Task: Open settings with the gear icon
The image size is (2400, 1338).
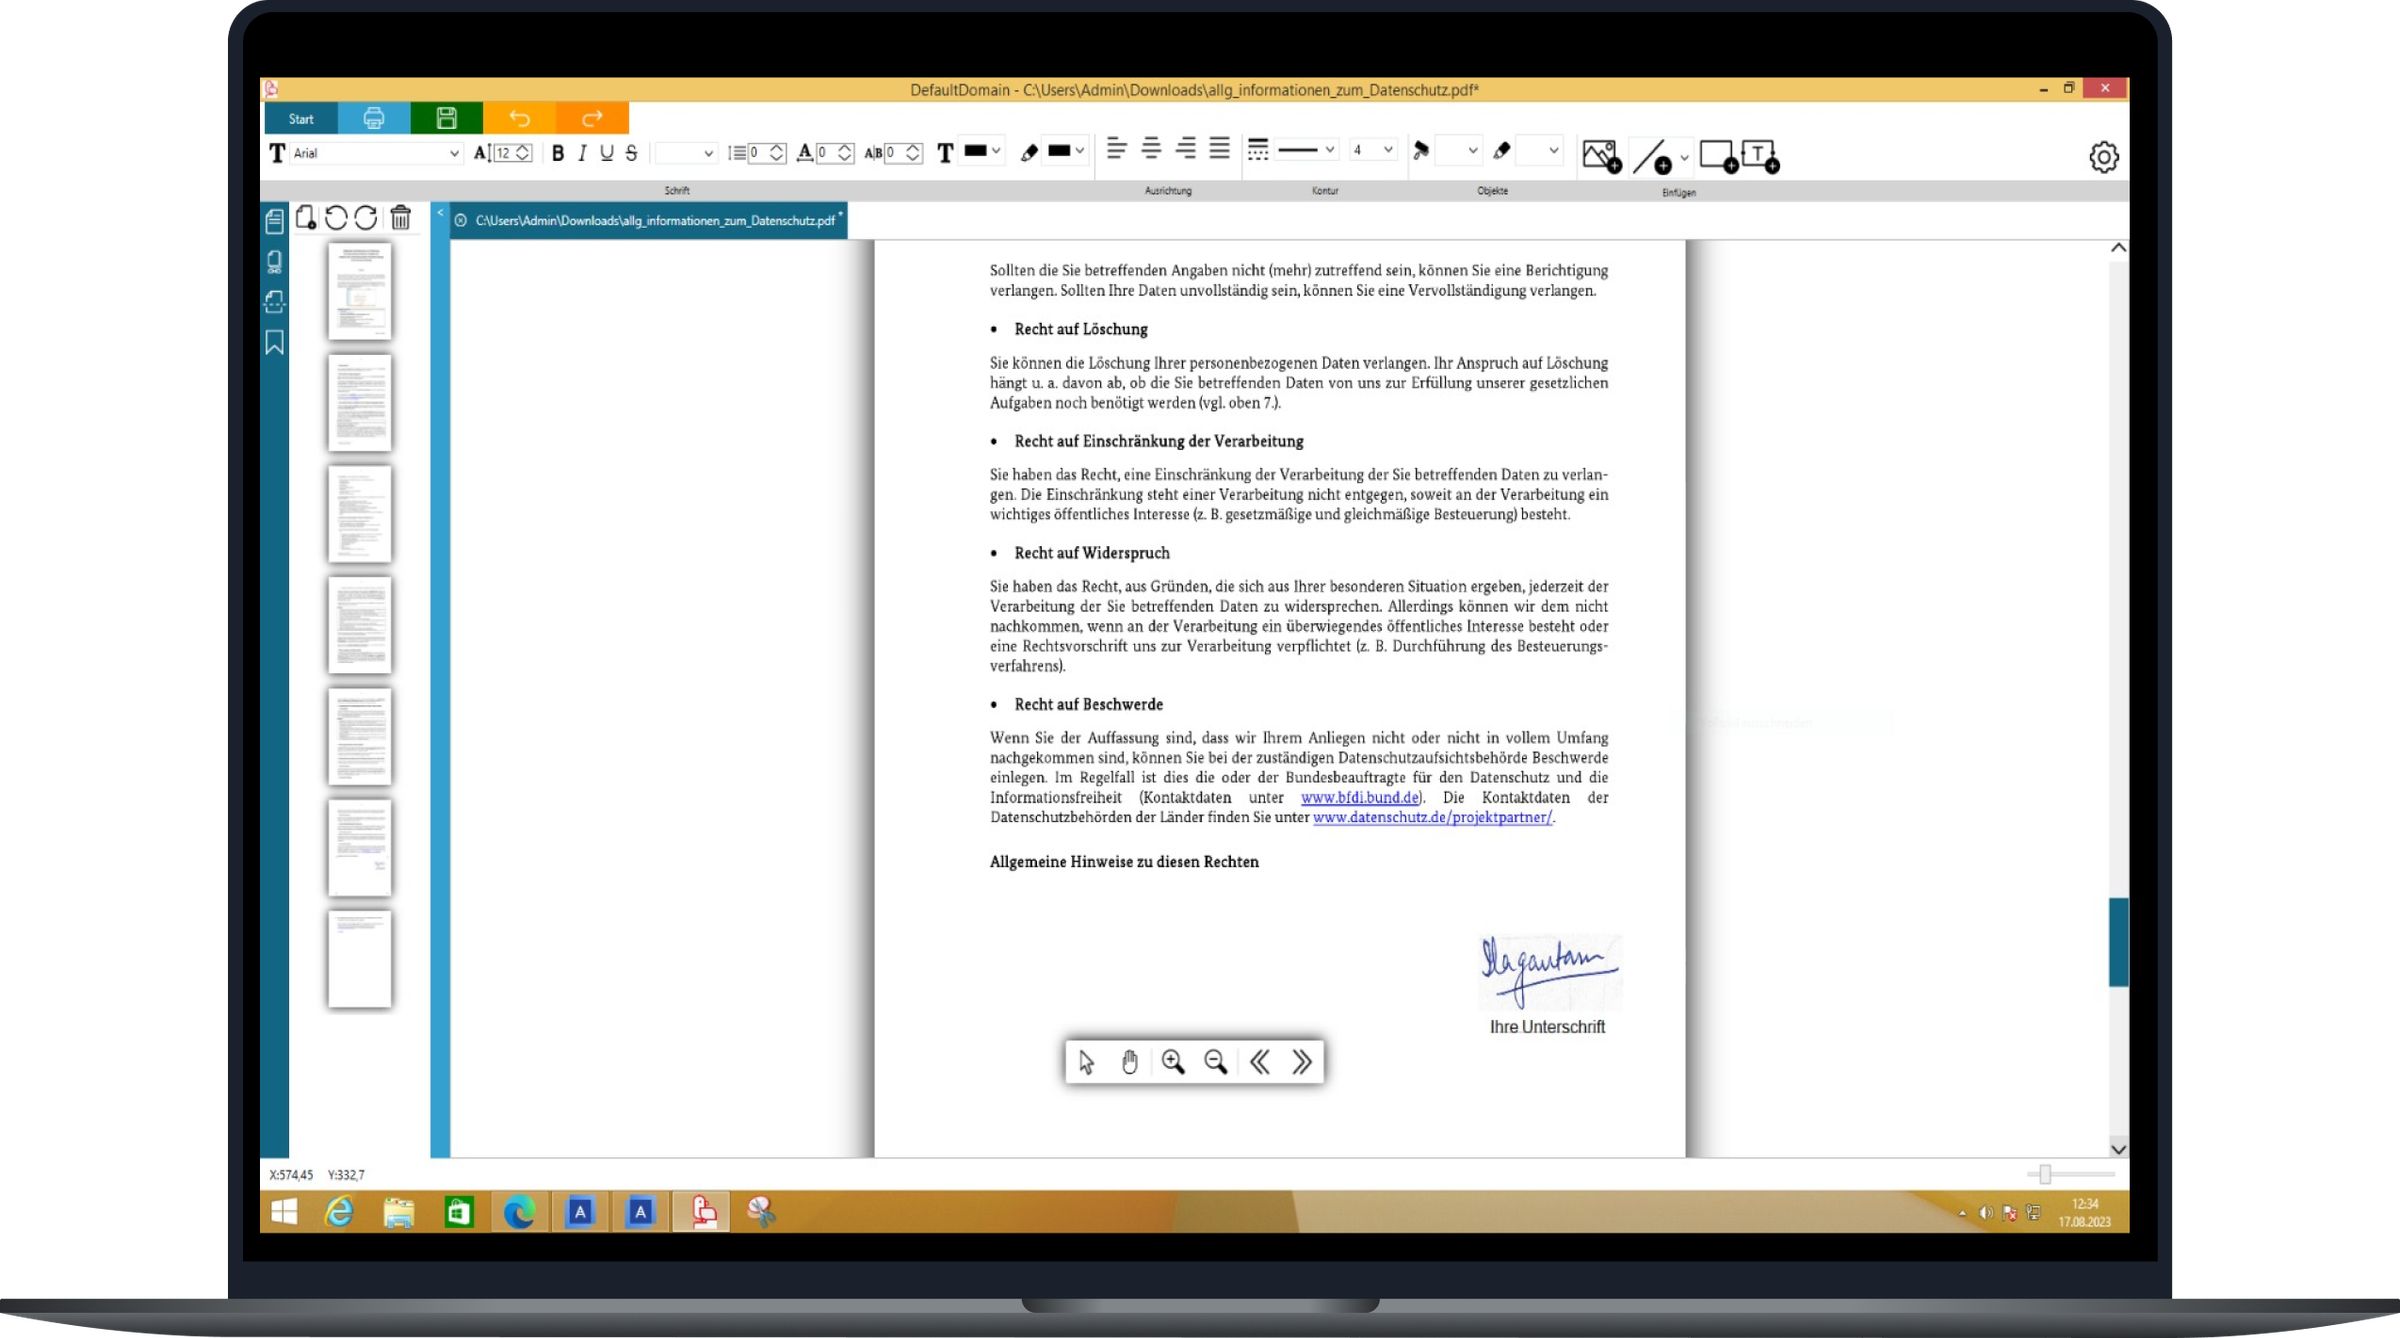Action: pos(2104,157)
